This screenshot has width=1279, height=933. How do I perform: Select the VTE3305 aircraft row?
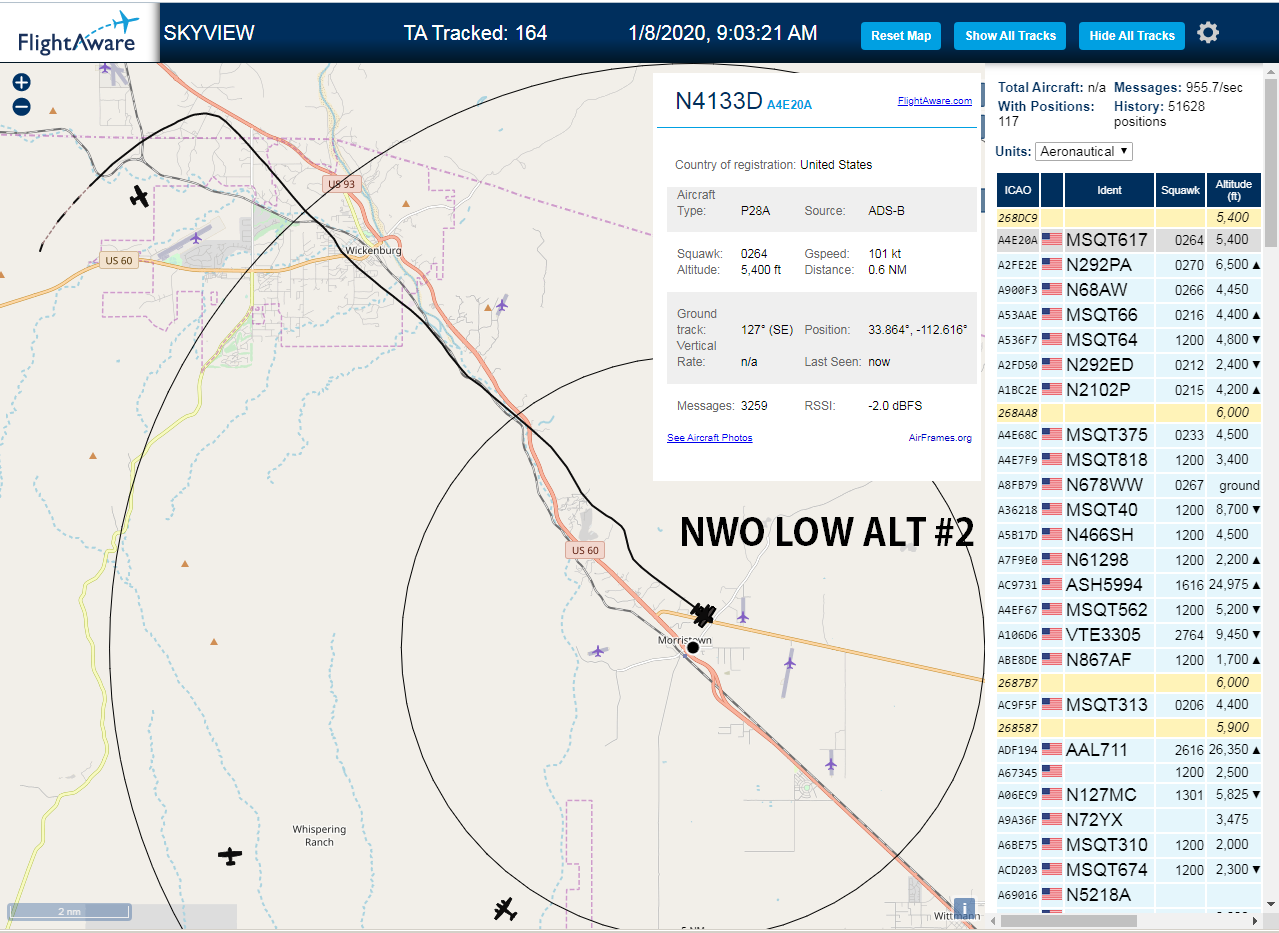pos(1129,635)
